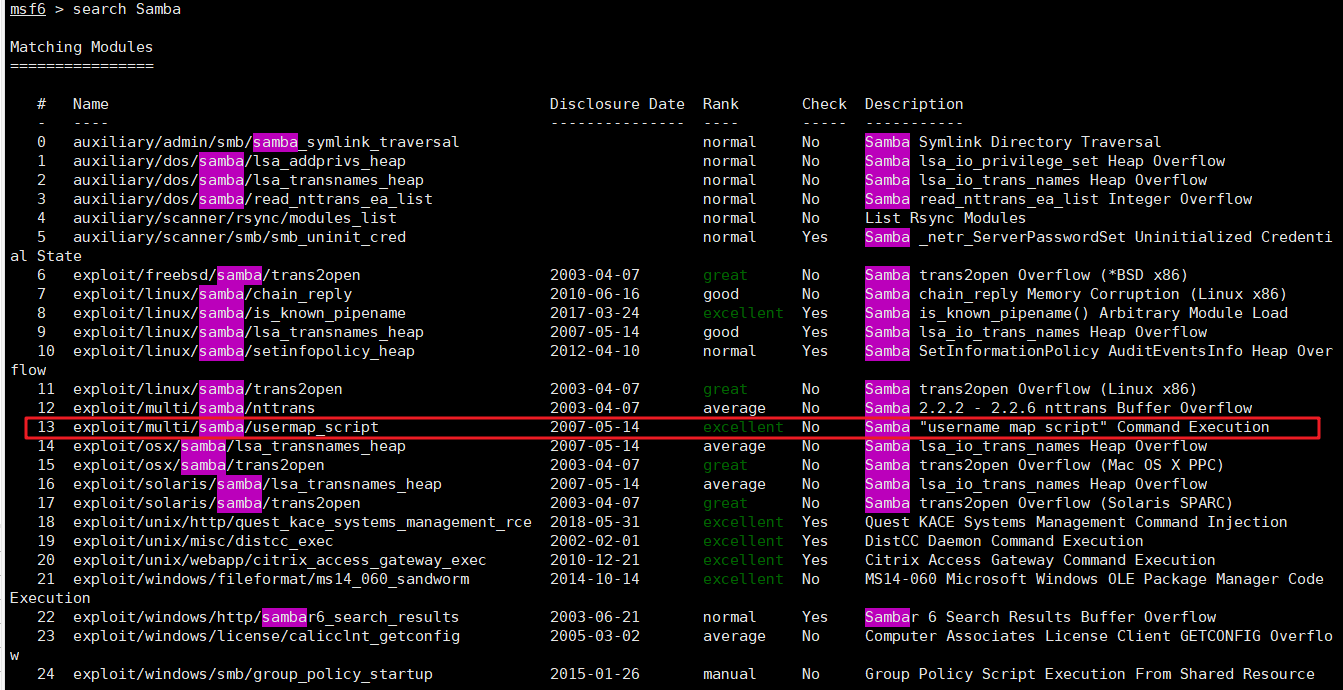This screenshot has width=1343, height=690.
Task: Click 'Sambar 6 Search Results Buffer Overflow'
Action: [x=1040, y=617]
